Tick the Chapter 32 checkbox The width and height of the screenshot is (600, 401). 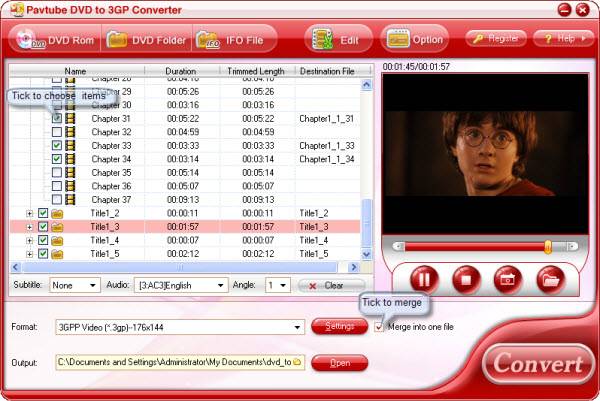click(x=57, y=132)
